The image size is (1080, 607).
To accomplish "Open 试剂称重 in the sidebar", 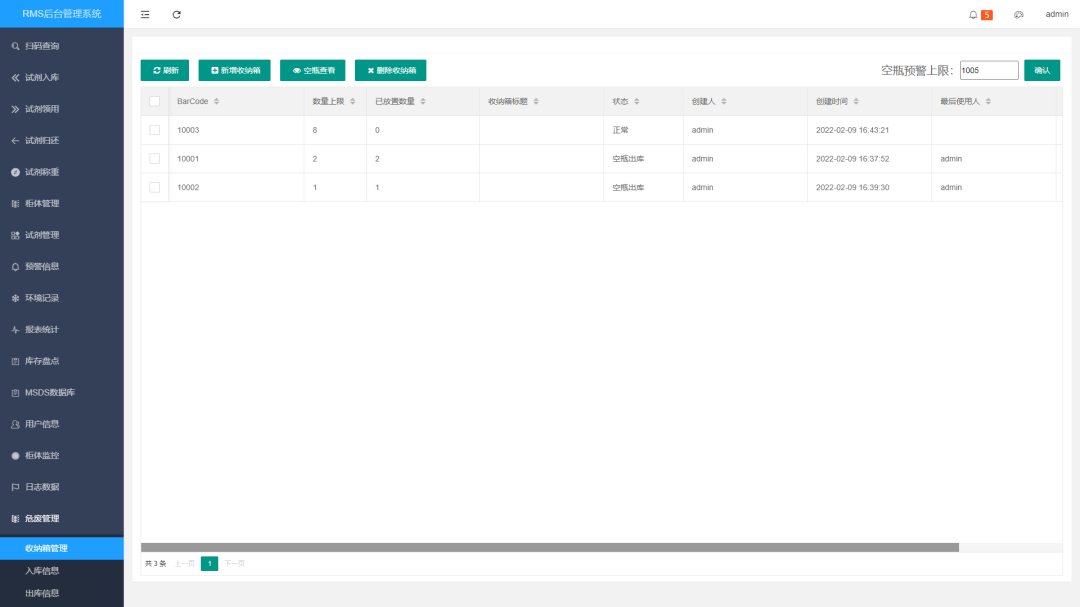I will tap(62, 172).
